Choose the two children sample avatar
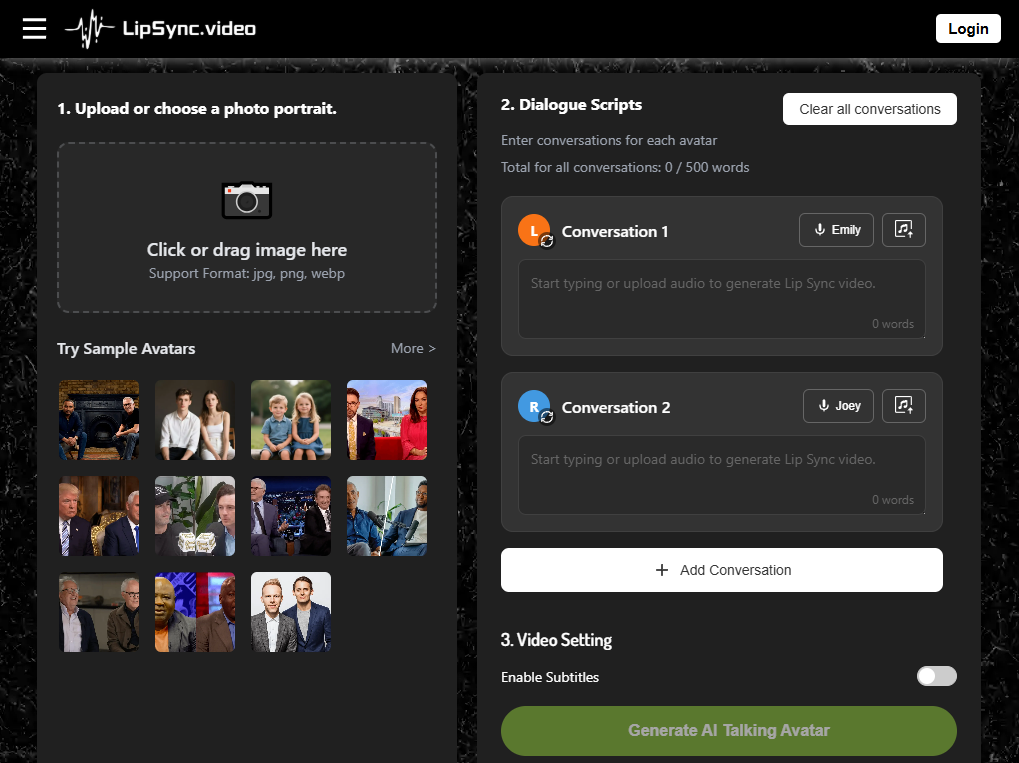1019x763 pixels. pos(290,420)
